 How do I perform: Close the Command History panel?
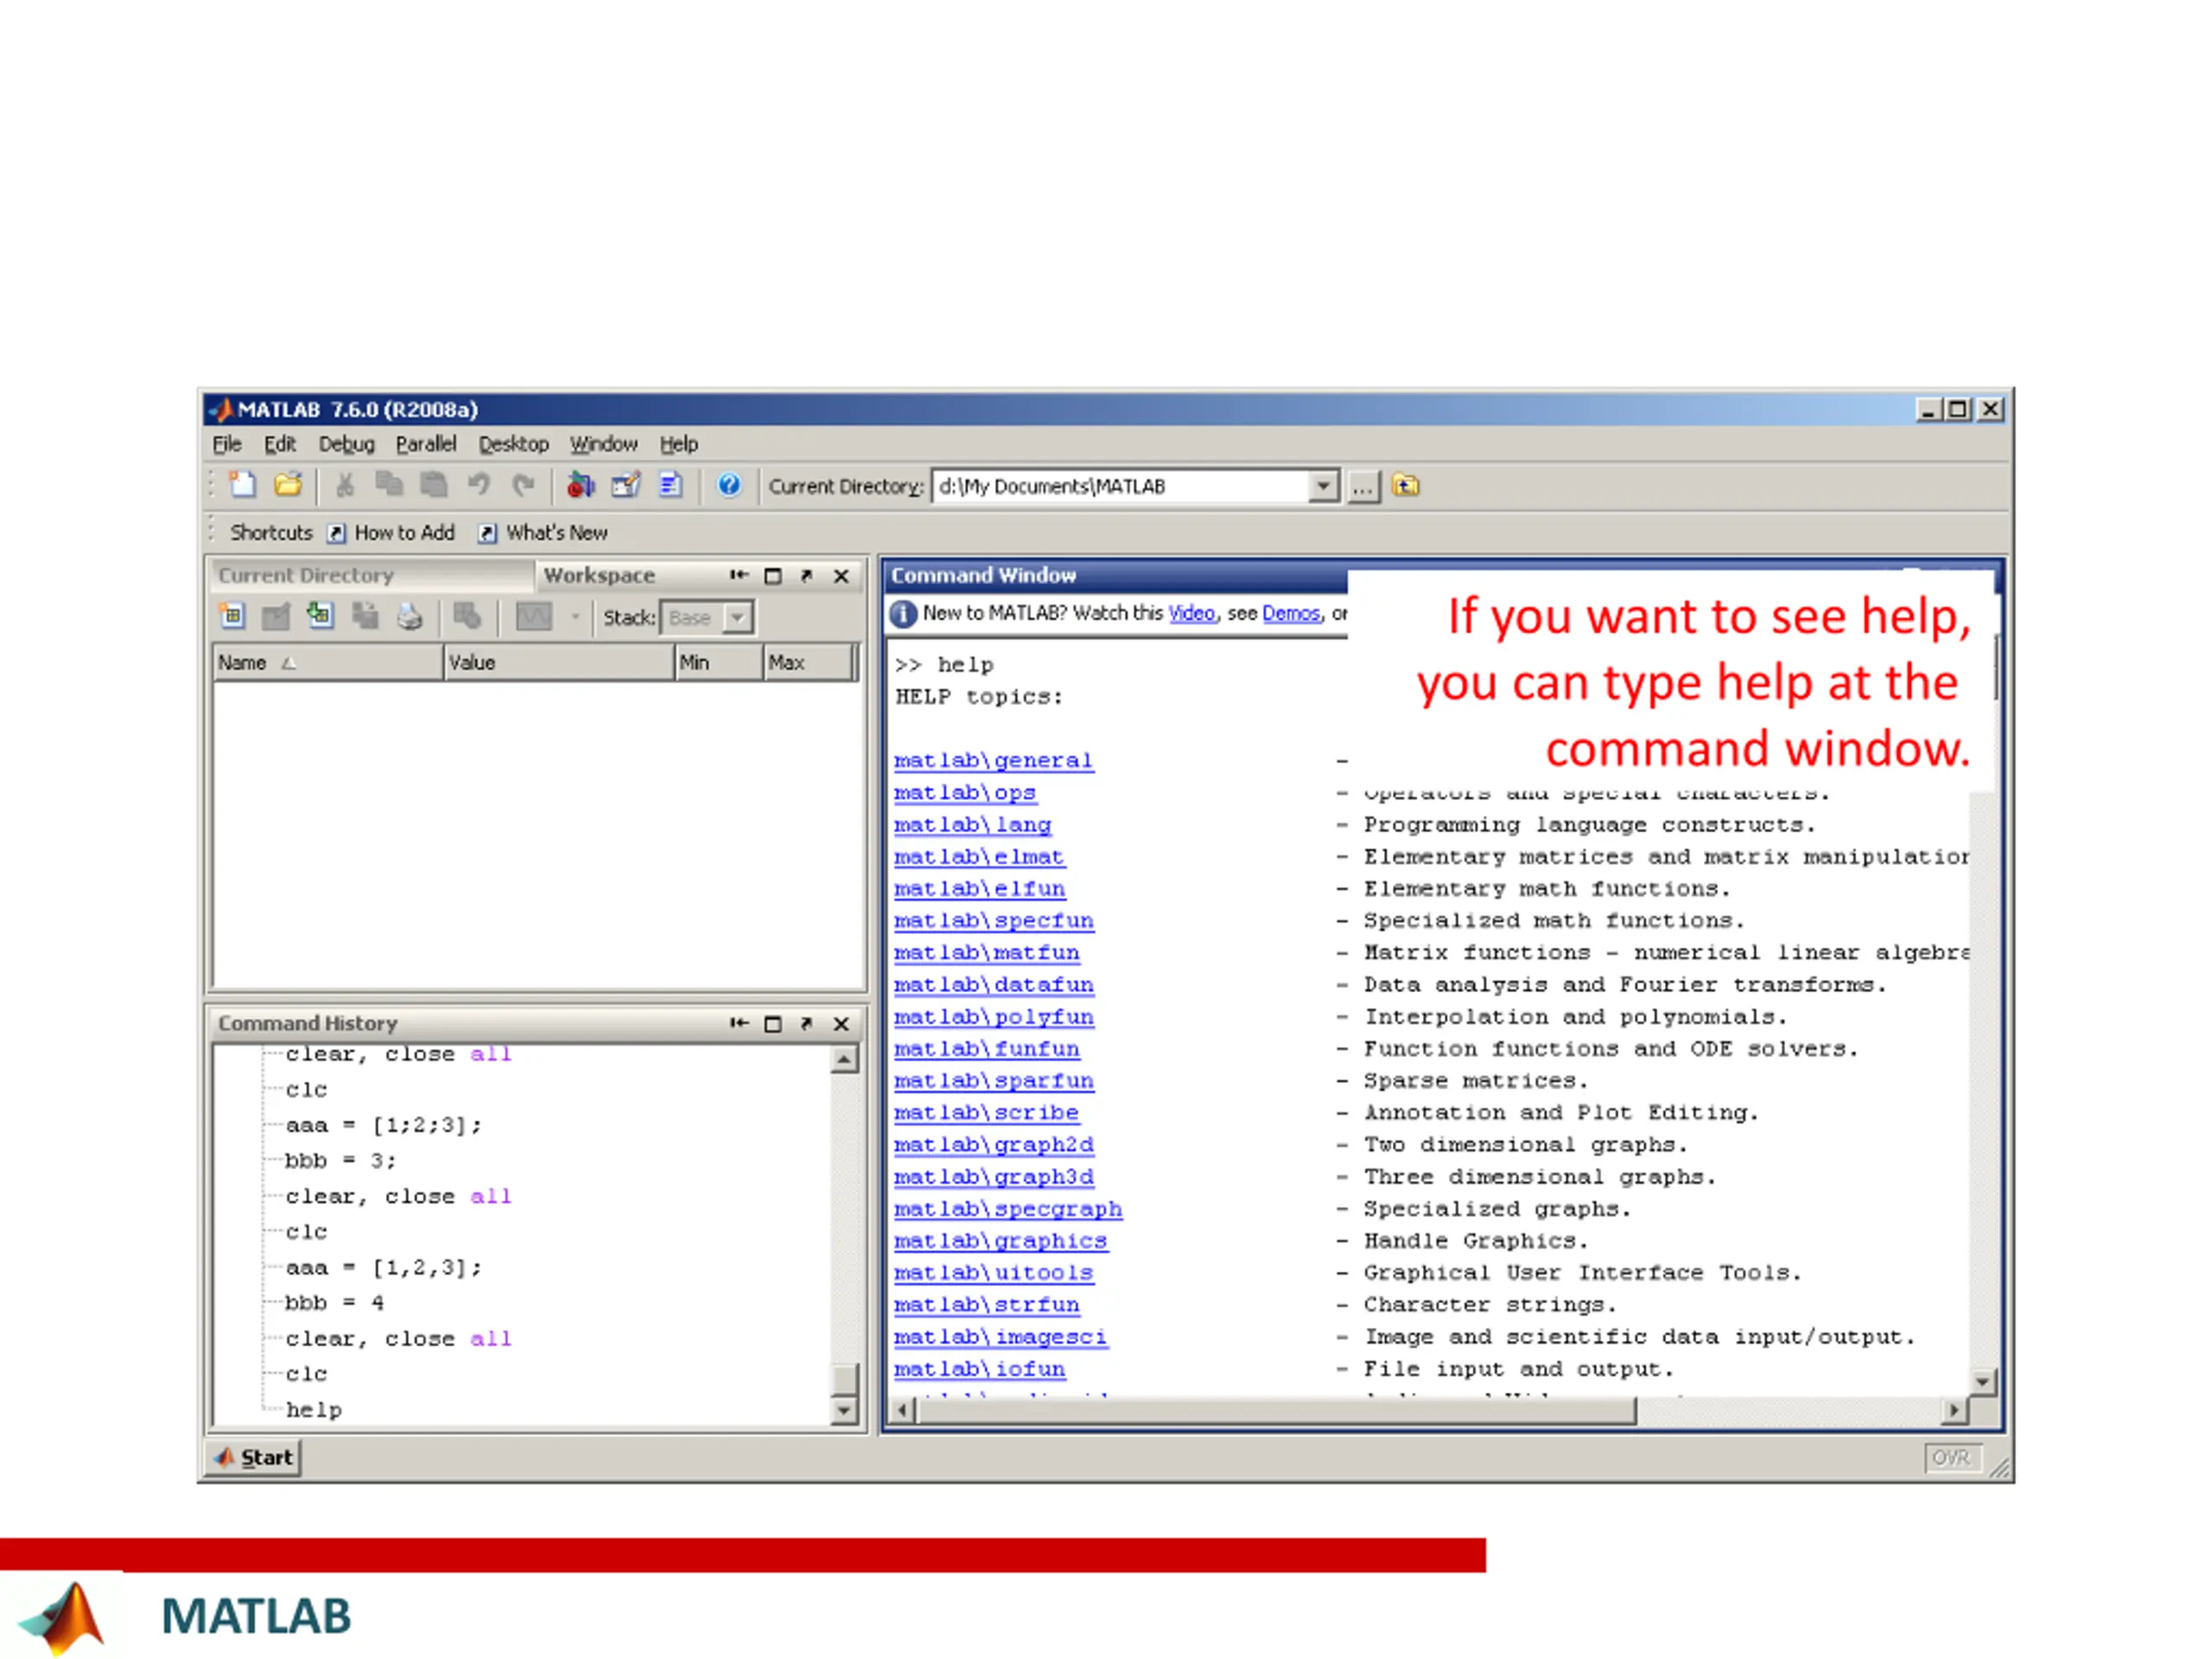click(841, 1024)
